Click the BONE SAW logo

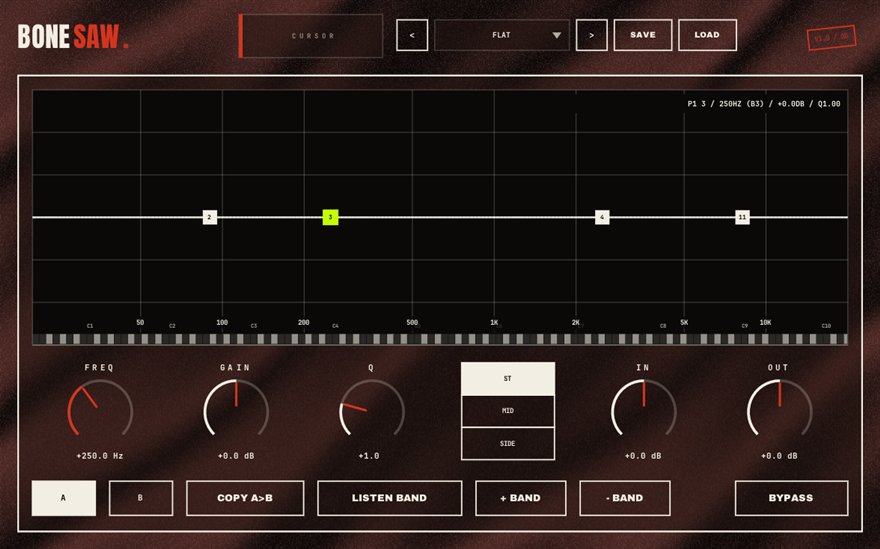pyautogui.click(x=73, y=36)
